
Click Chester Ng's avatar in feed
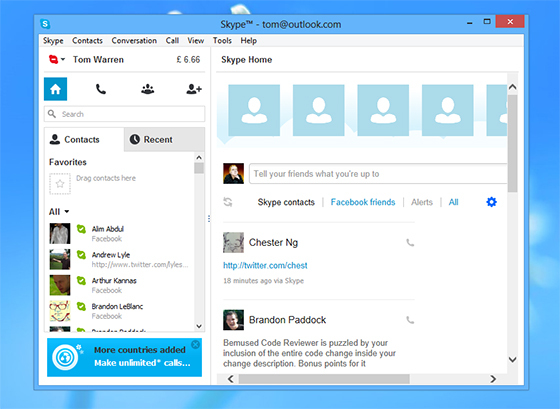click(234, 243)
